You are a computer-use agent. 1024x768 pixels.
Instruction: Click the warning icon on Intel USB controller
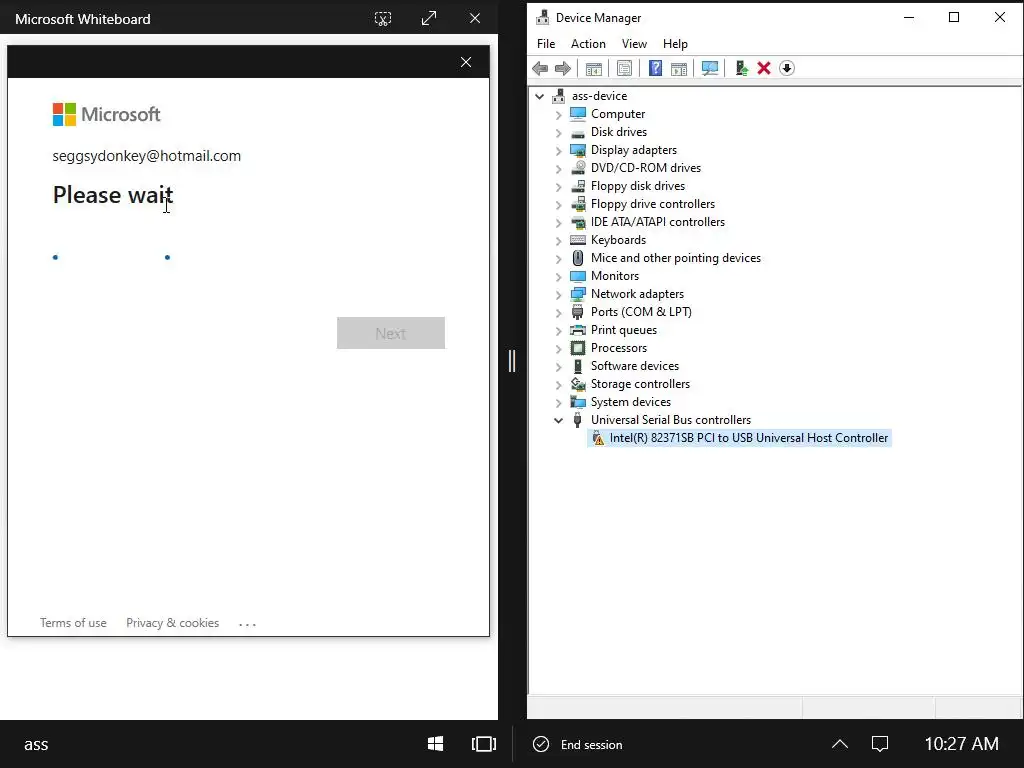coord(598,438)
